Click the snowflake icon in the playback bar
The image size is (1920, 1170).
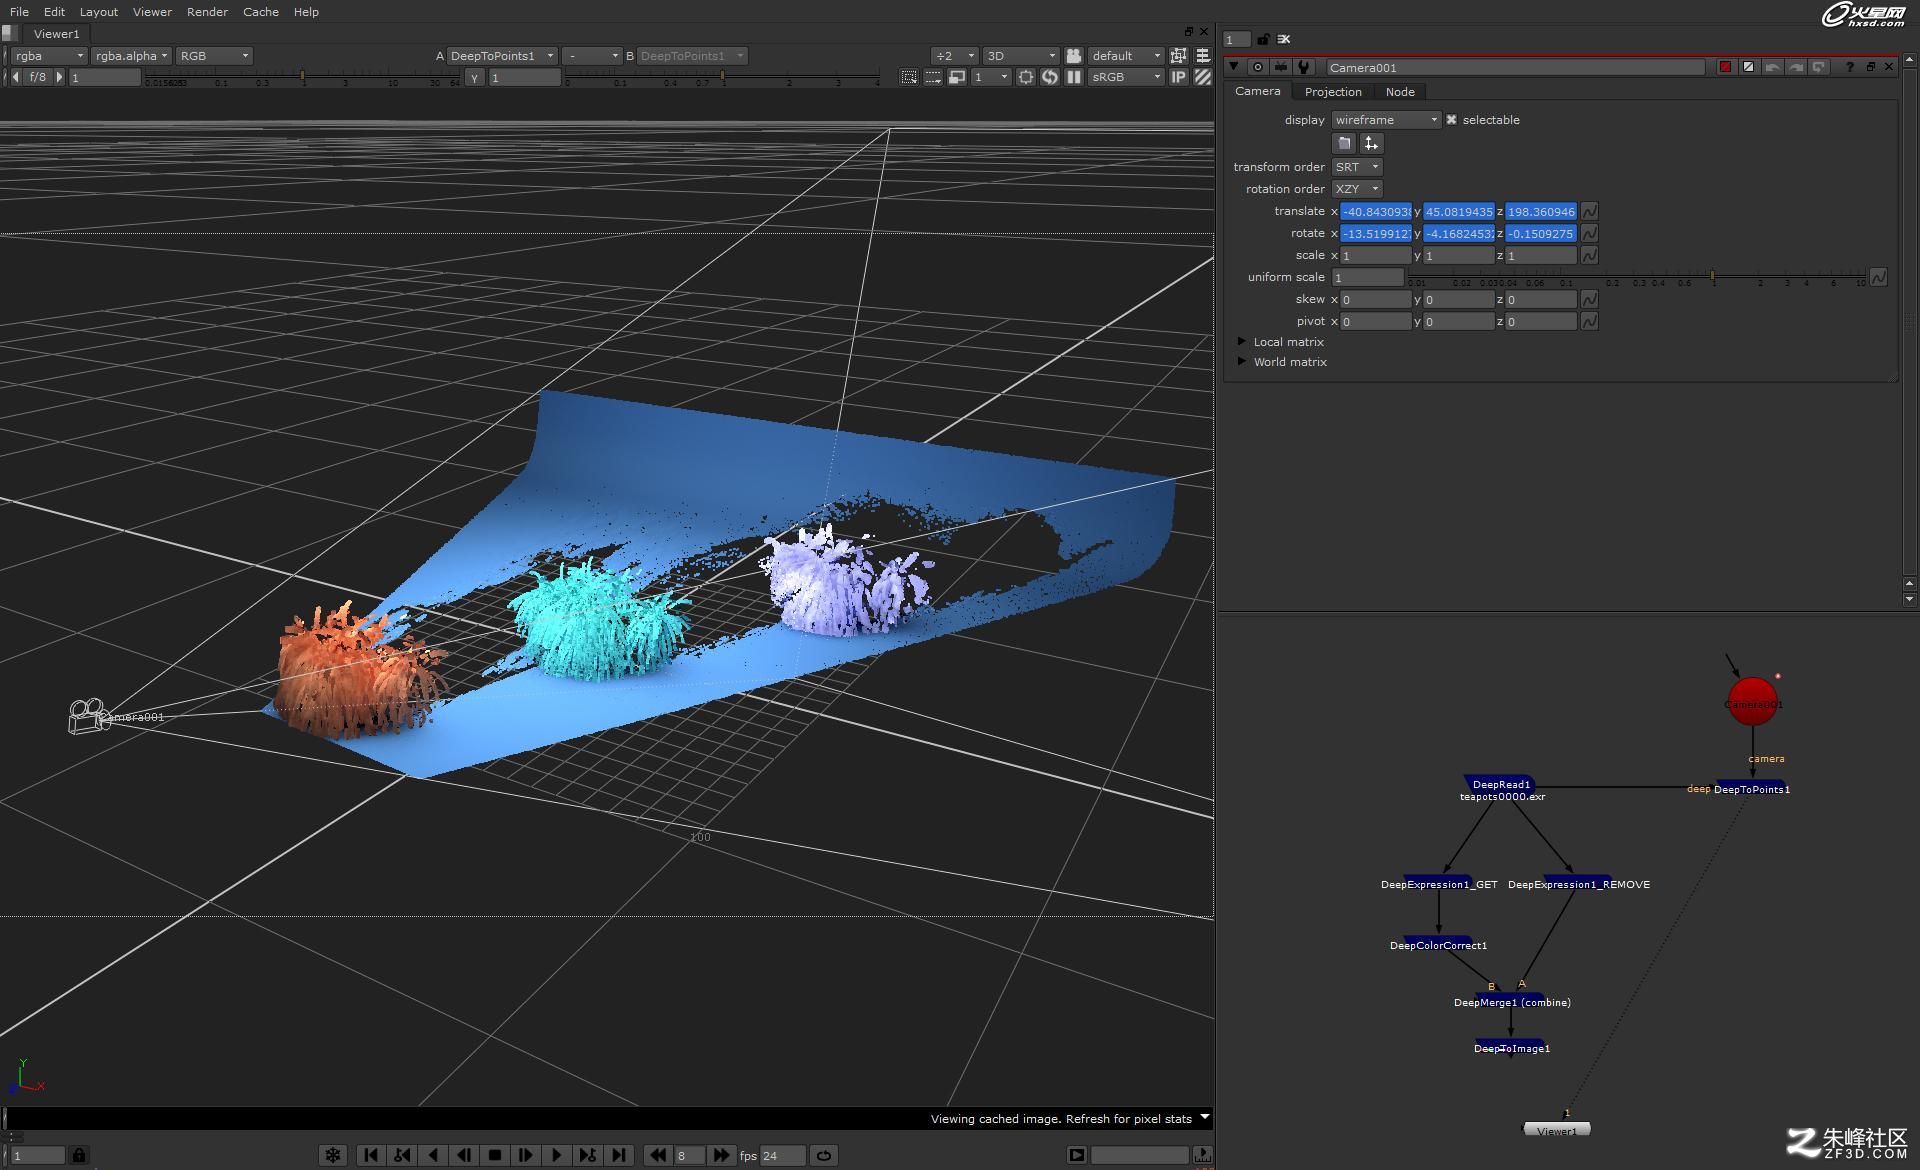point(333,1155)
